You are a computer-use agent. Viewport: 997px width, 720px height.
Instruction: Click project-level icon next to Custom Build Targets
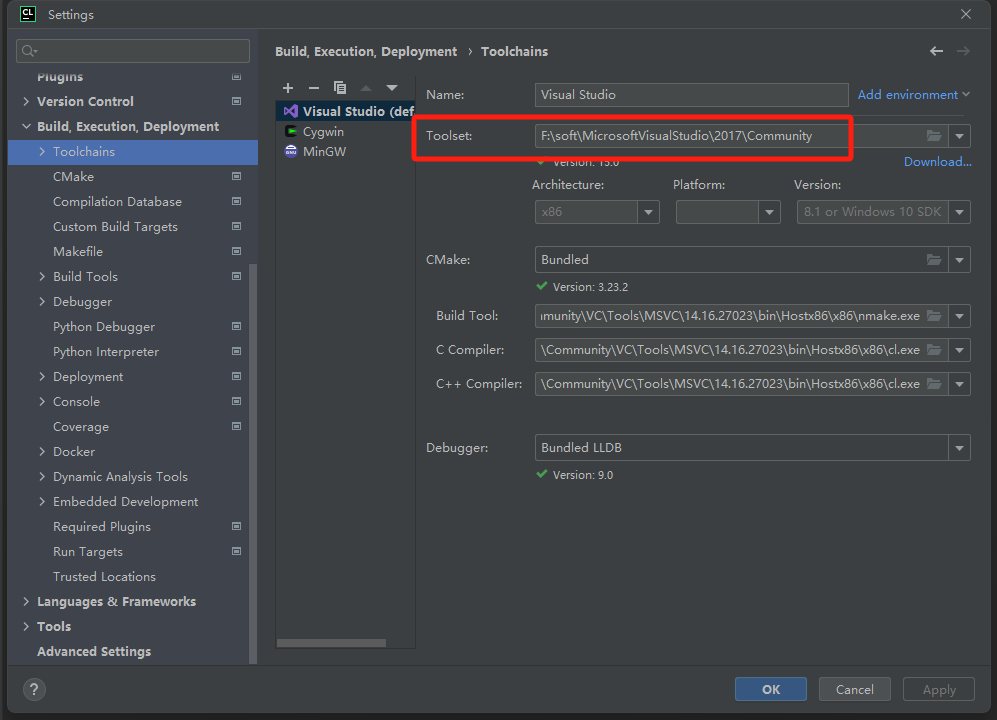click(237, 226)
